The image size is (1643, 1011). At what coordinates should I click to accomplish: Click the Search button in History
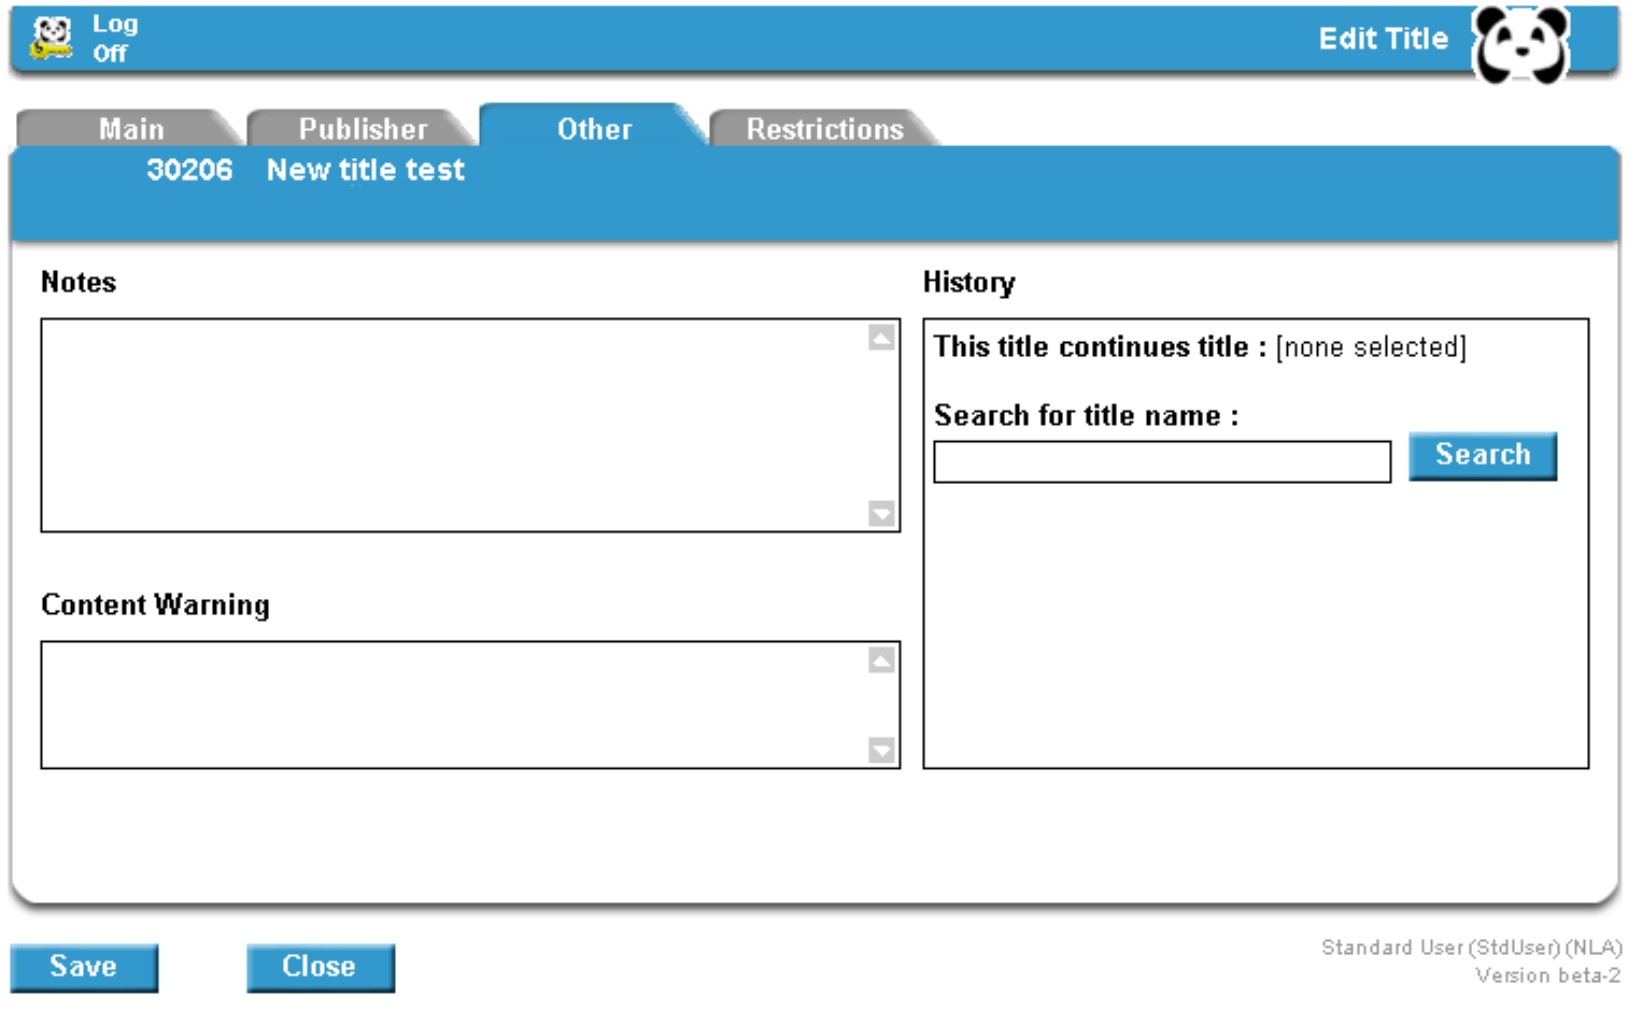coord(1482,456)
